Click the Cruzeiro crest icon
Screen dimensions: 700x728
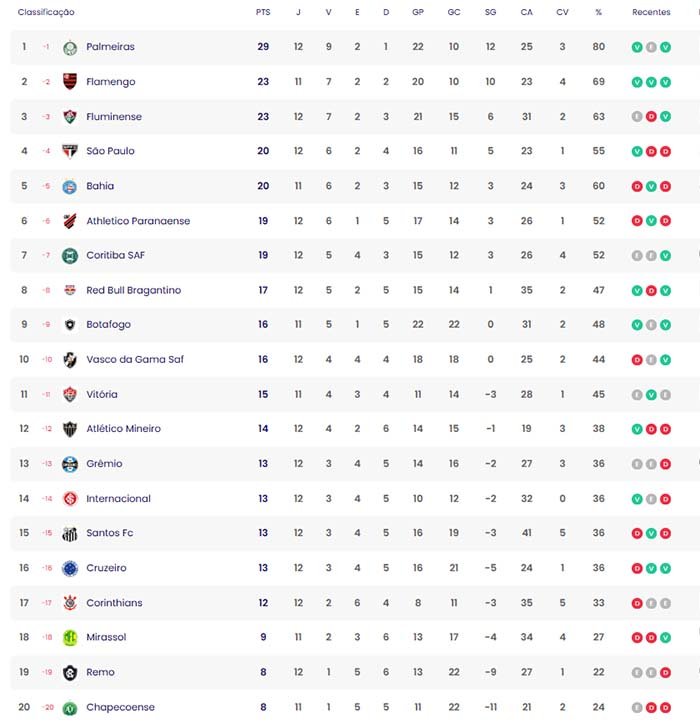(70, 568)
